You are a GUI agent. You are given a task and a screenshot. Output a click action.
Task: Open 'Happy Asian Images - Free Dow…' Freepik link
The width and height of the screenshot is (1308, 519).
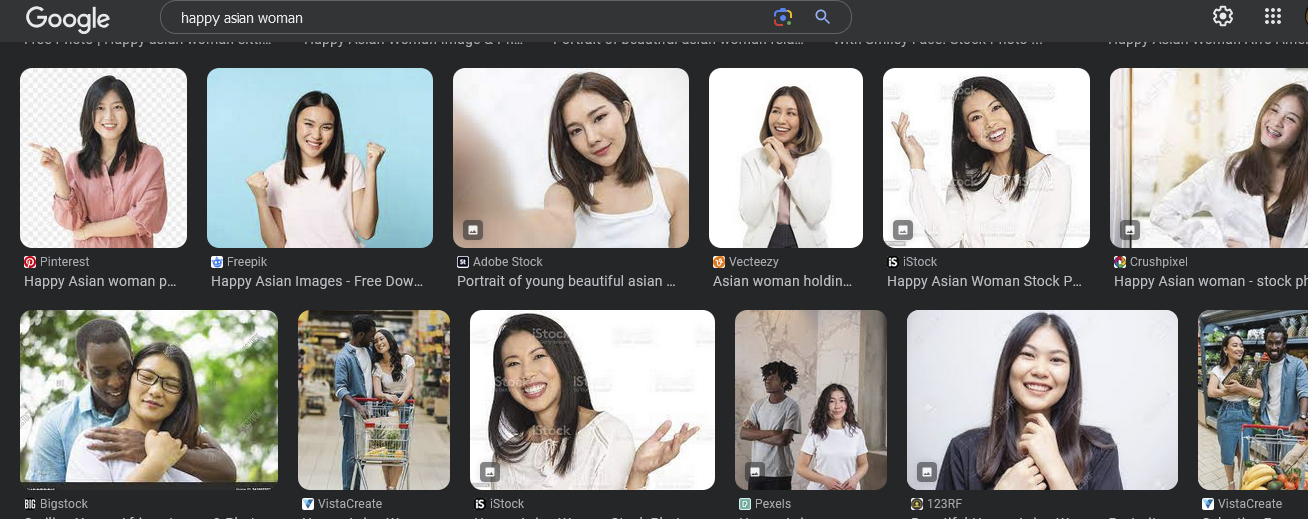tap(318, 281)
